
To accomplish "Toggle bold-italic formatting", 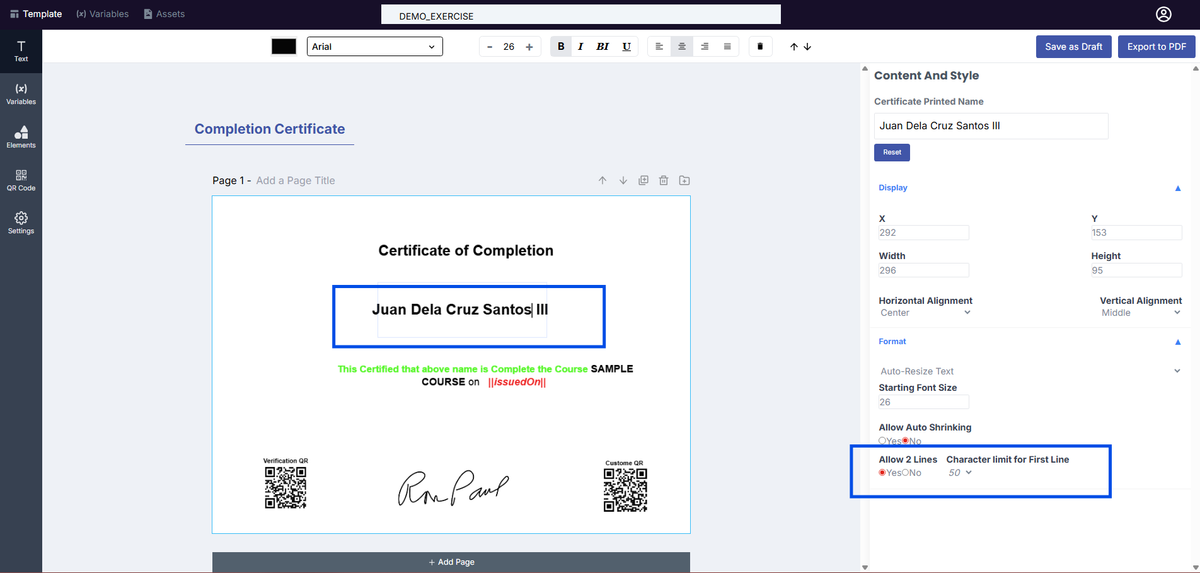I will click(x=603, y=47).
